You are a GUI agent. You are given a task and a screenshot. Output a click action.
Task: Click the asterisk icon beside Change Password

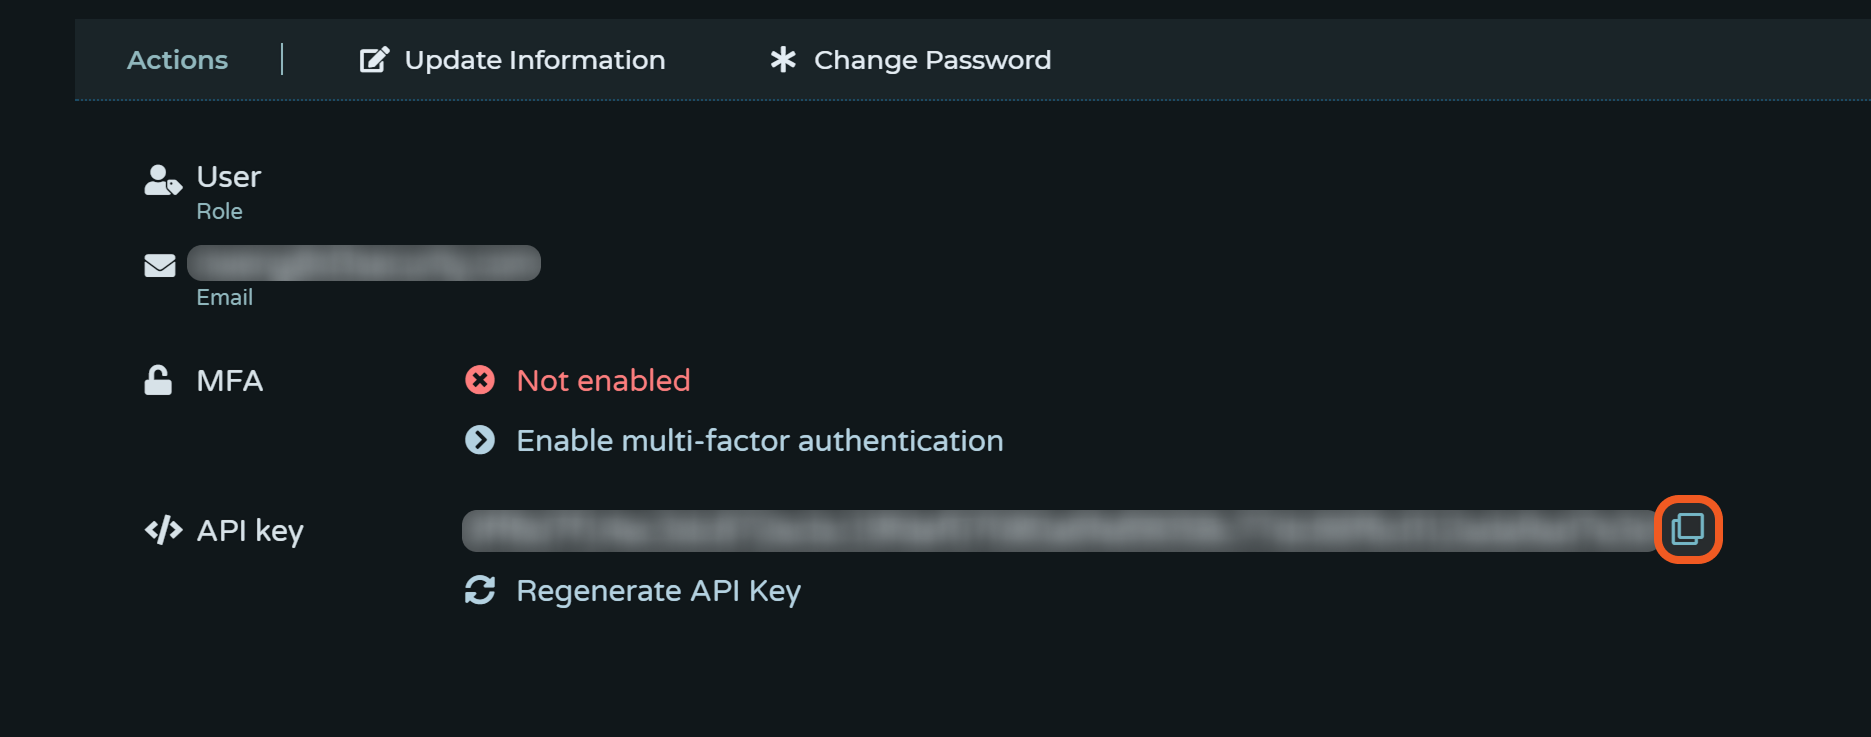coord(783,60)
